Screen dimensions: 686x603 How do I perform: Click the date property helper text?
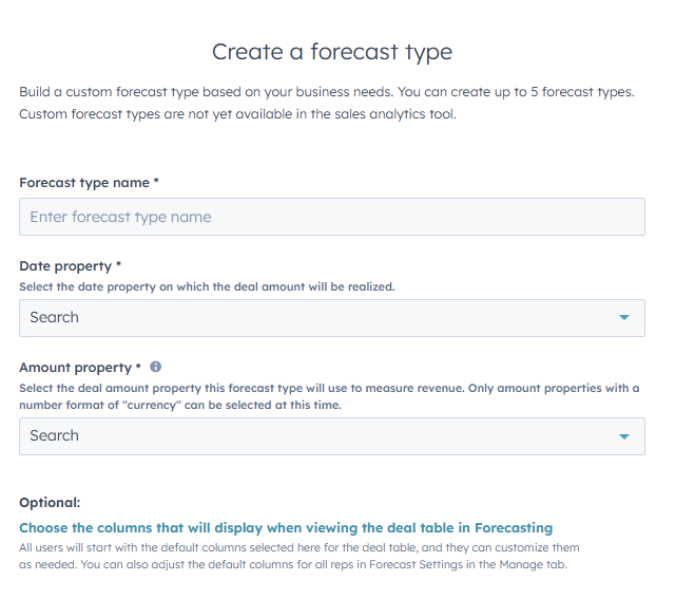click(x=207, y=287)
